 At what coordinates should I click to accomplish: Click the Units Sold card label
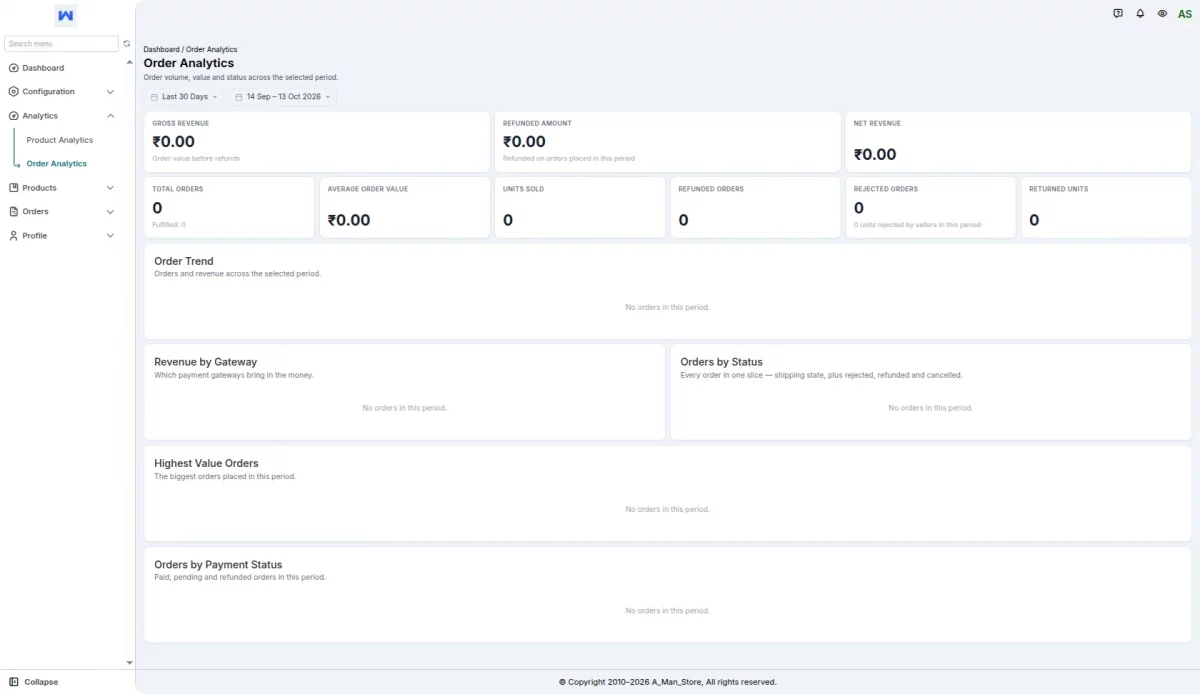coord(523,189)
